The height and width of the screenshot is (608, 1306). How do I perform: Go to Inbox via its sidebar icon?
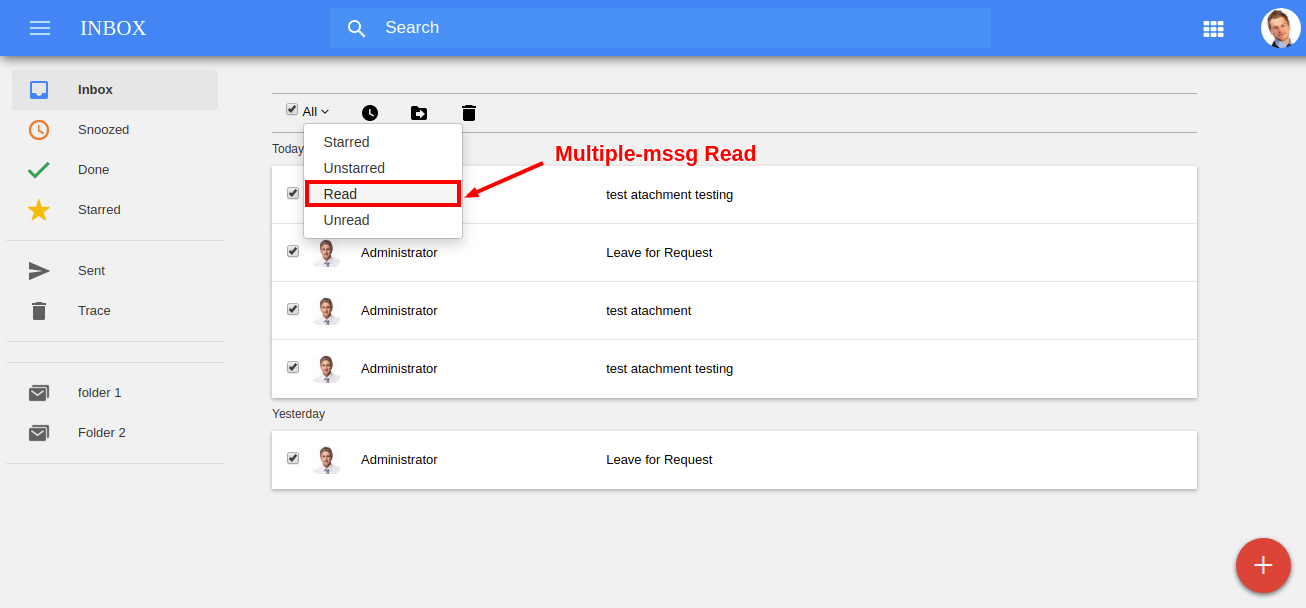click(39, 90)
